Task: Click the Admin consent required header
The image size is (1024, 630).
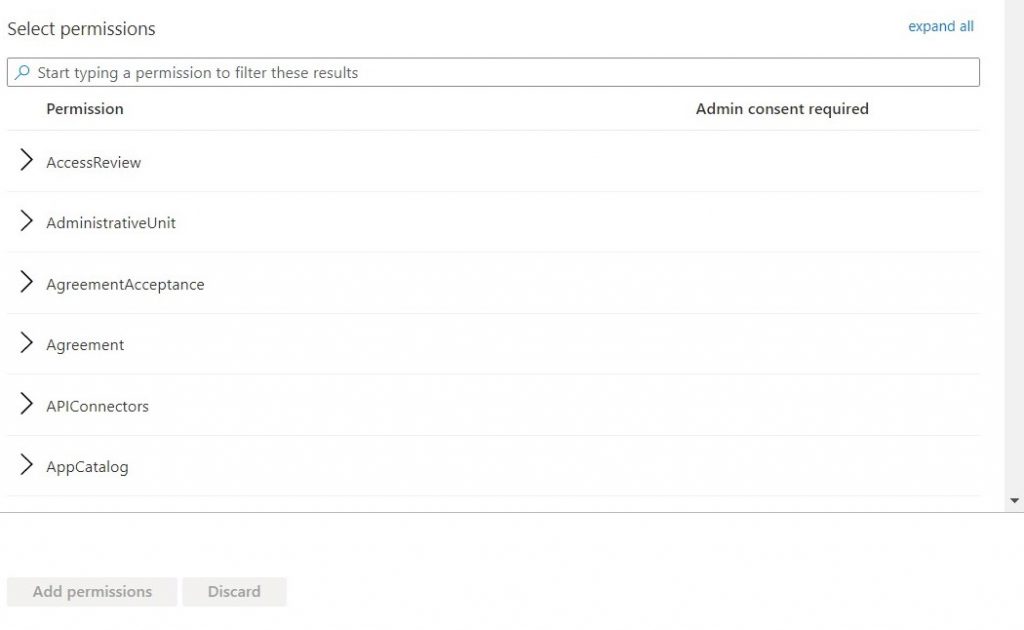Action: point(782,109)
